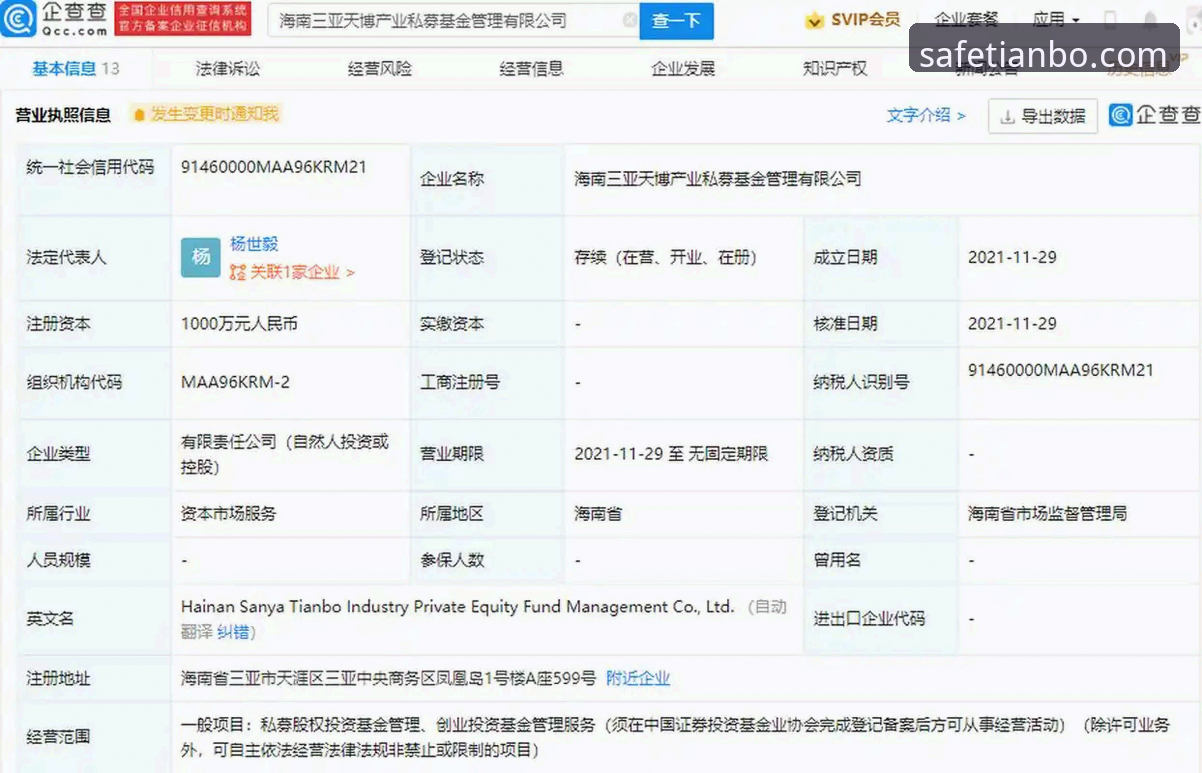Click the 登记机关 value 海南省市场监督管理局
Viewport: 1202px width, 773px height.
click(x=1048, y=514)
